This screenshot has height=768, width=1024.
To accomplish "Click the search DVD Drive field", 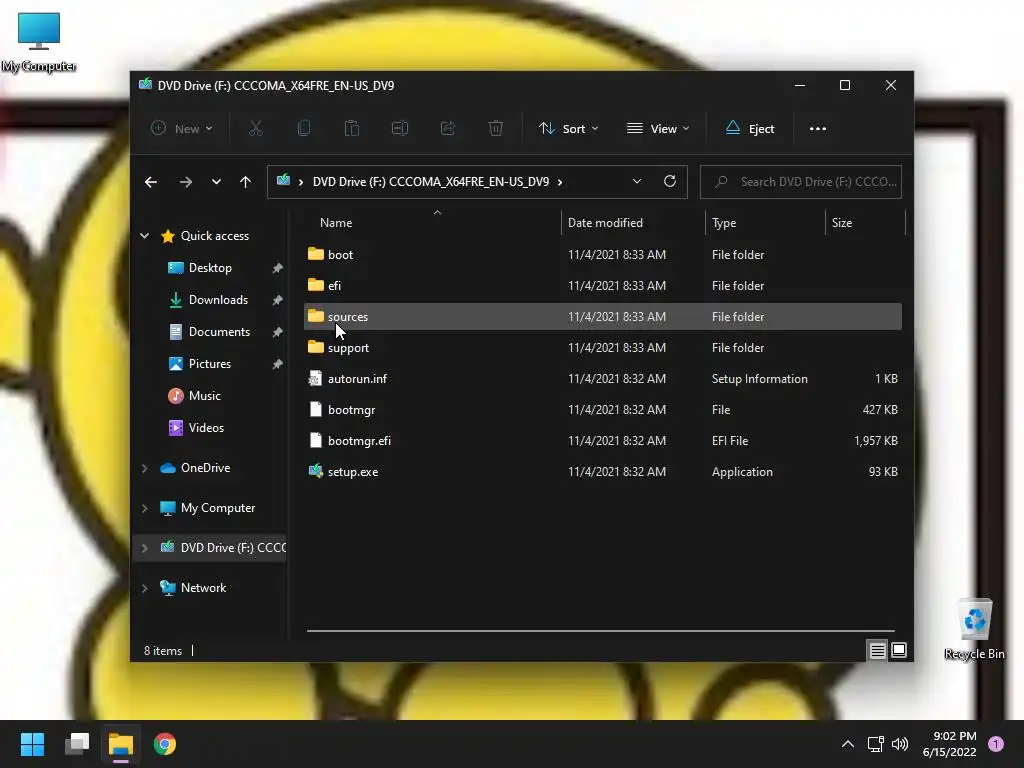I will point(801,182).
